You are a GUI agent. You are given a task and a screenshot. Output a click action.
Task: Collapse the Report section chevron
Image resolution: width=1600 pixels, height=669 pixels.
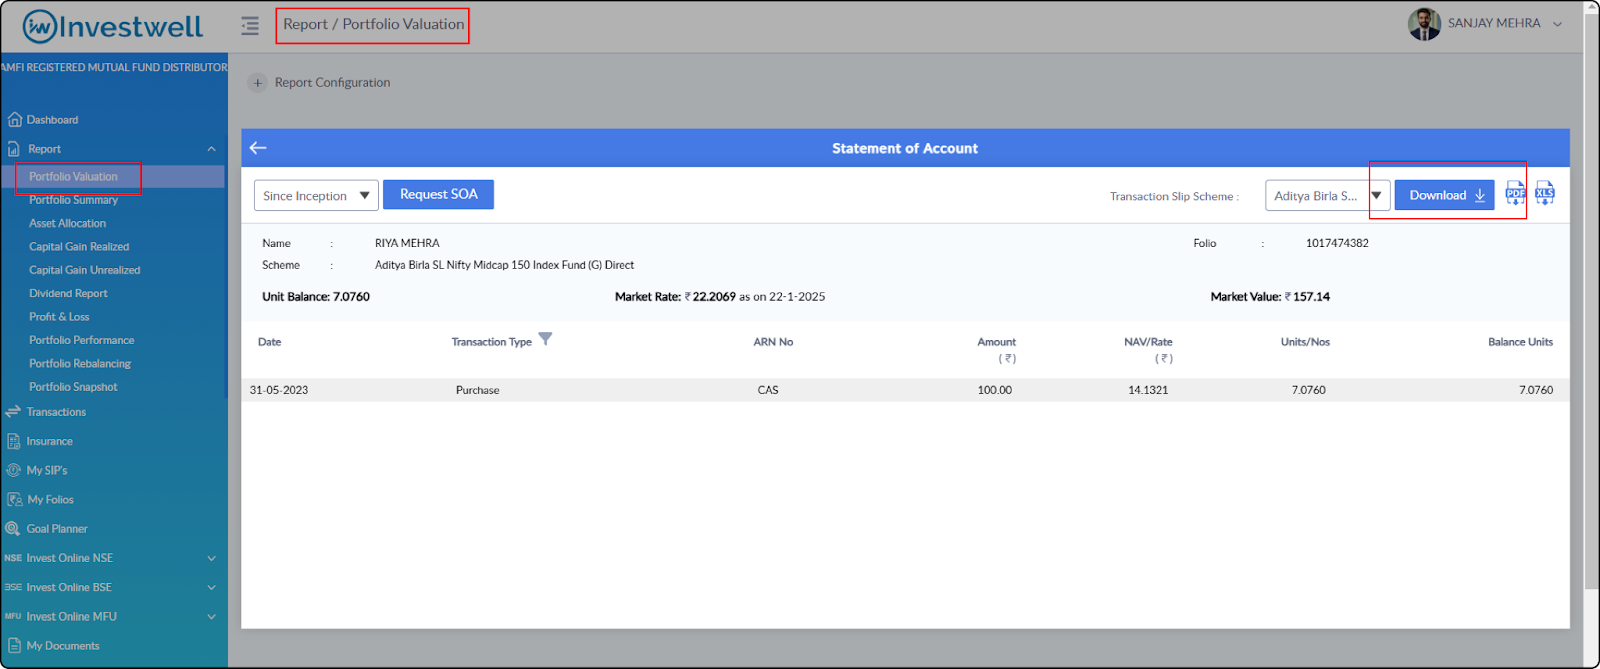(x=211, y=149)
